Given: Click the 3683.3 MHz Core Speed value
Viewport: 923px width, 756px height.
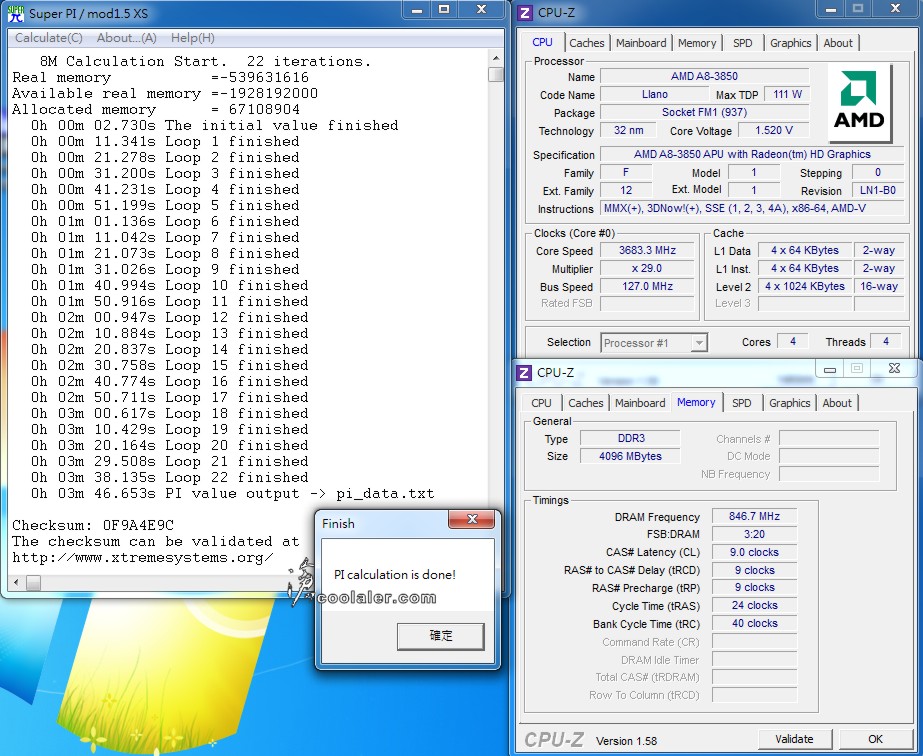Looking at the screenshot, I should pos(647,250).
